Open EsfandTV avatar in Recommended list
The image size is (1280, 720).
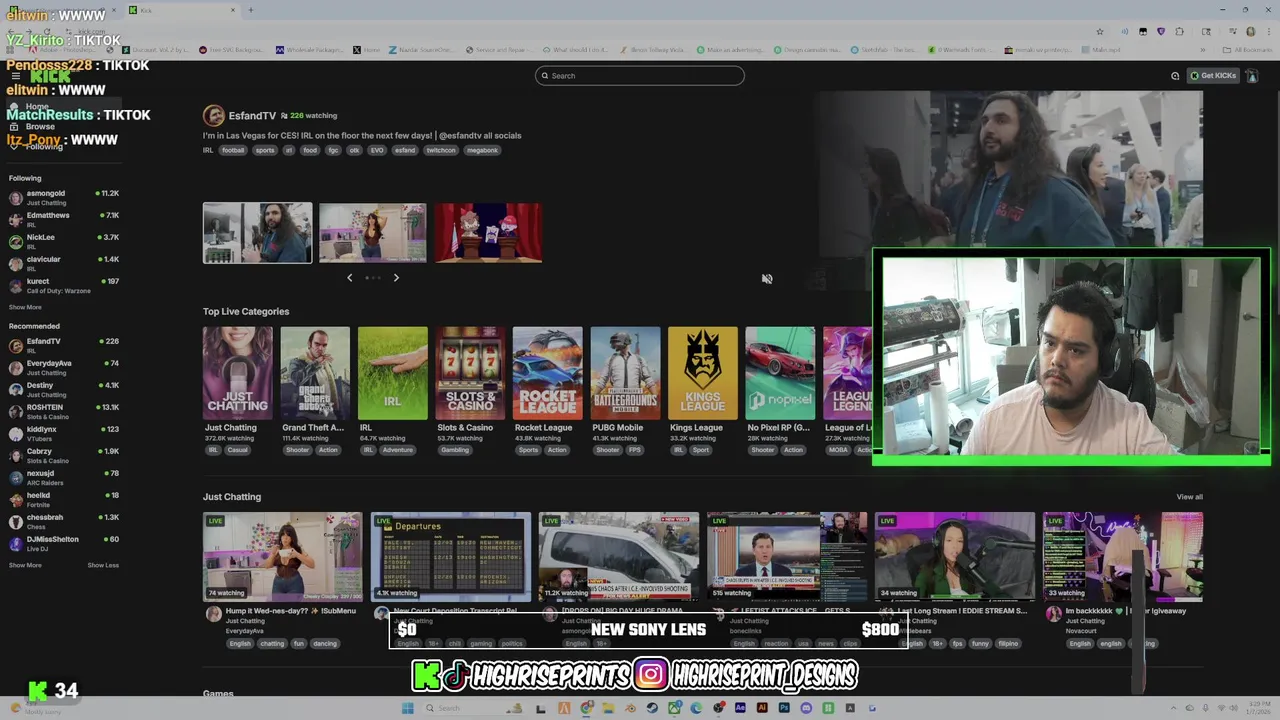(x=16, y=346)
